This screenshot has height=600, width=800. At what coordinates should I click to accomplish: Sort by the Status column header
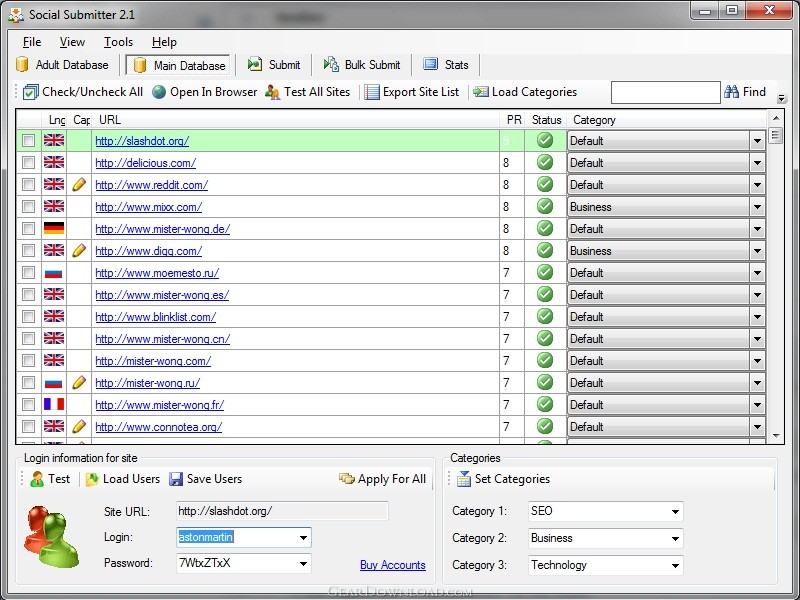[546, 120]
